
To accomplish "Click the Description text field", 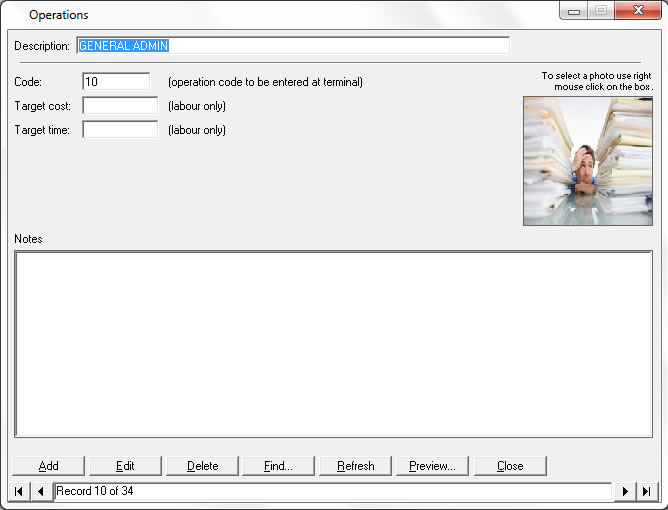I will pyautogui.click(x=293, y=46).
